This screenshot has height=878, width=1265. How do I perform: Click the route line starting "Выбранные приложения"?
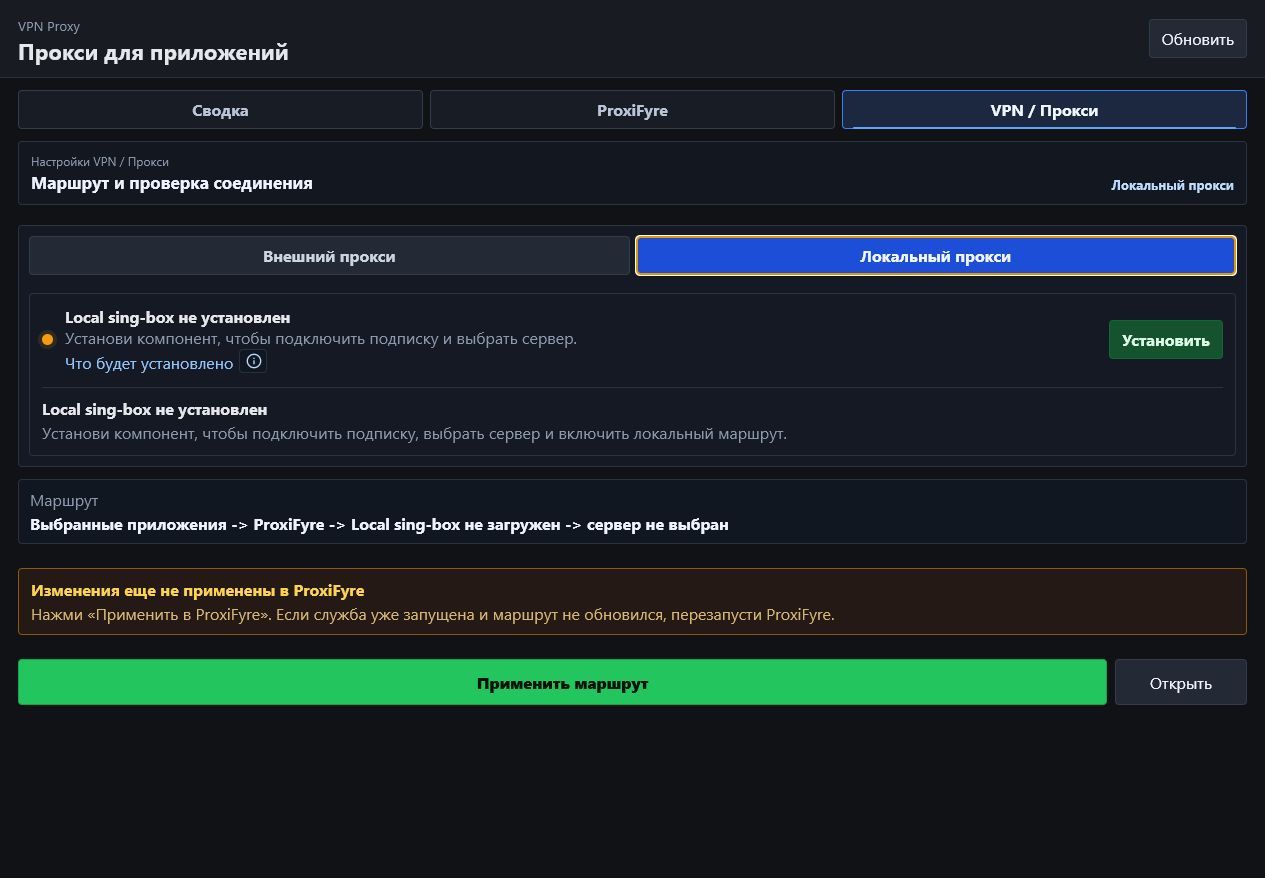click(379, 524)
